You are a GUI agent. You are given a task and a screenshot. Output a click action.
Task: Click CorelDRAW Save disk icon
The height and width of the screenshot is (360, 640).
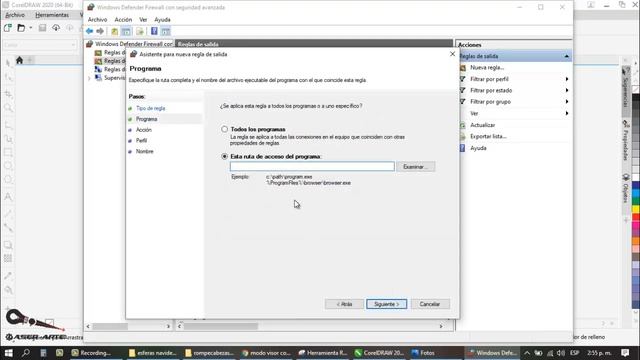coord(42,28)
